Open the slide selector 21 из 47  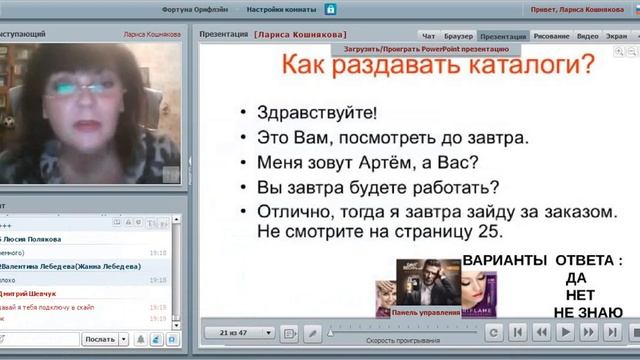[x=239, y=333]
